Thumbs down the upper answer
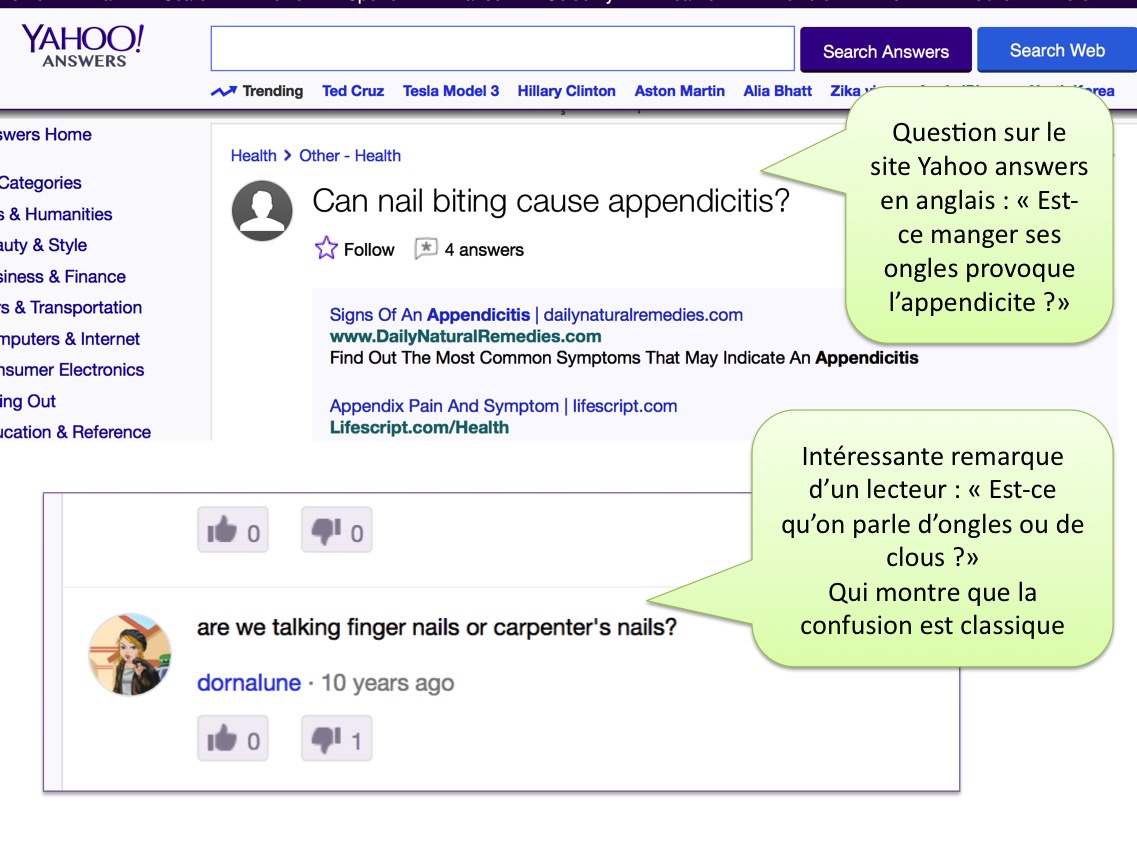The width and height of the screenshot is (1137, 853). tap(336, 530)
